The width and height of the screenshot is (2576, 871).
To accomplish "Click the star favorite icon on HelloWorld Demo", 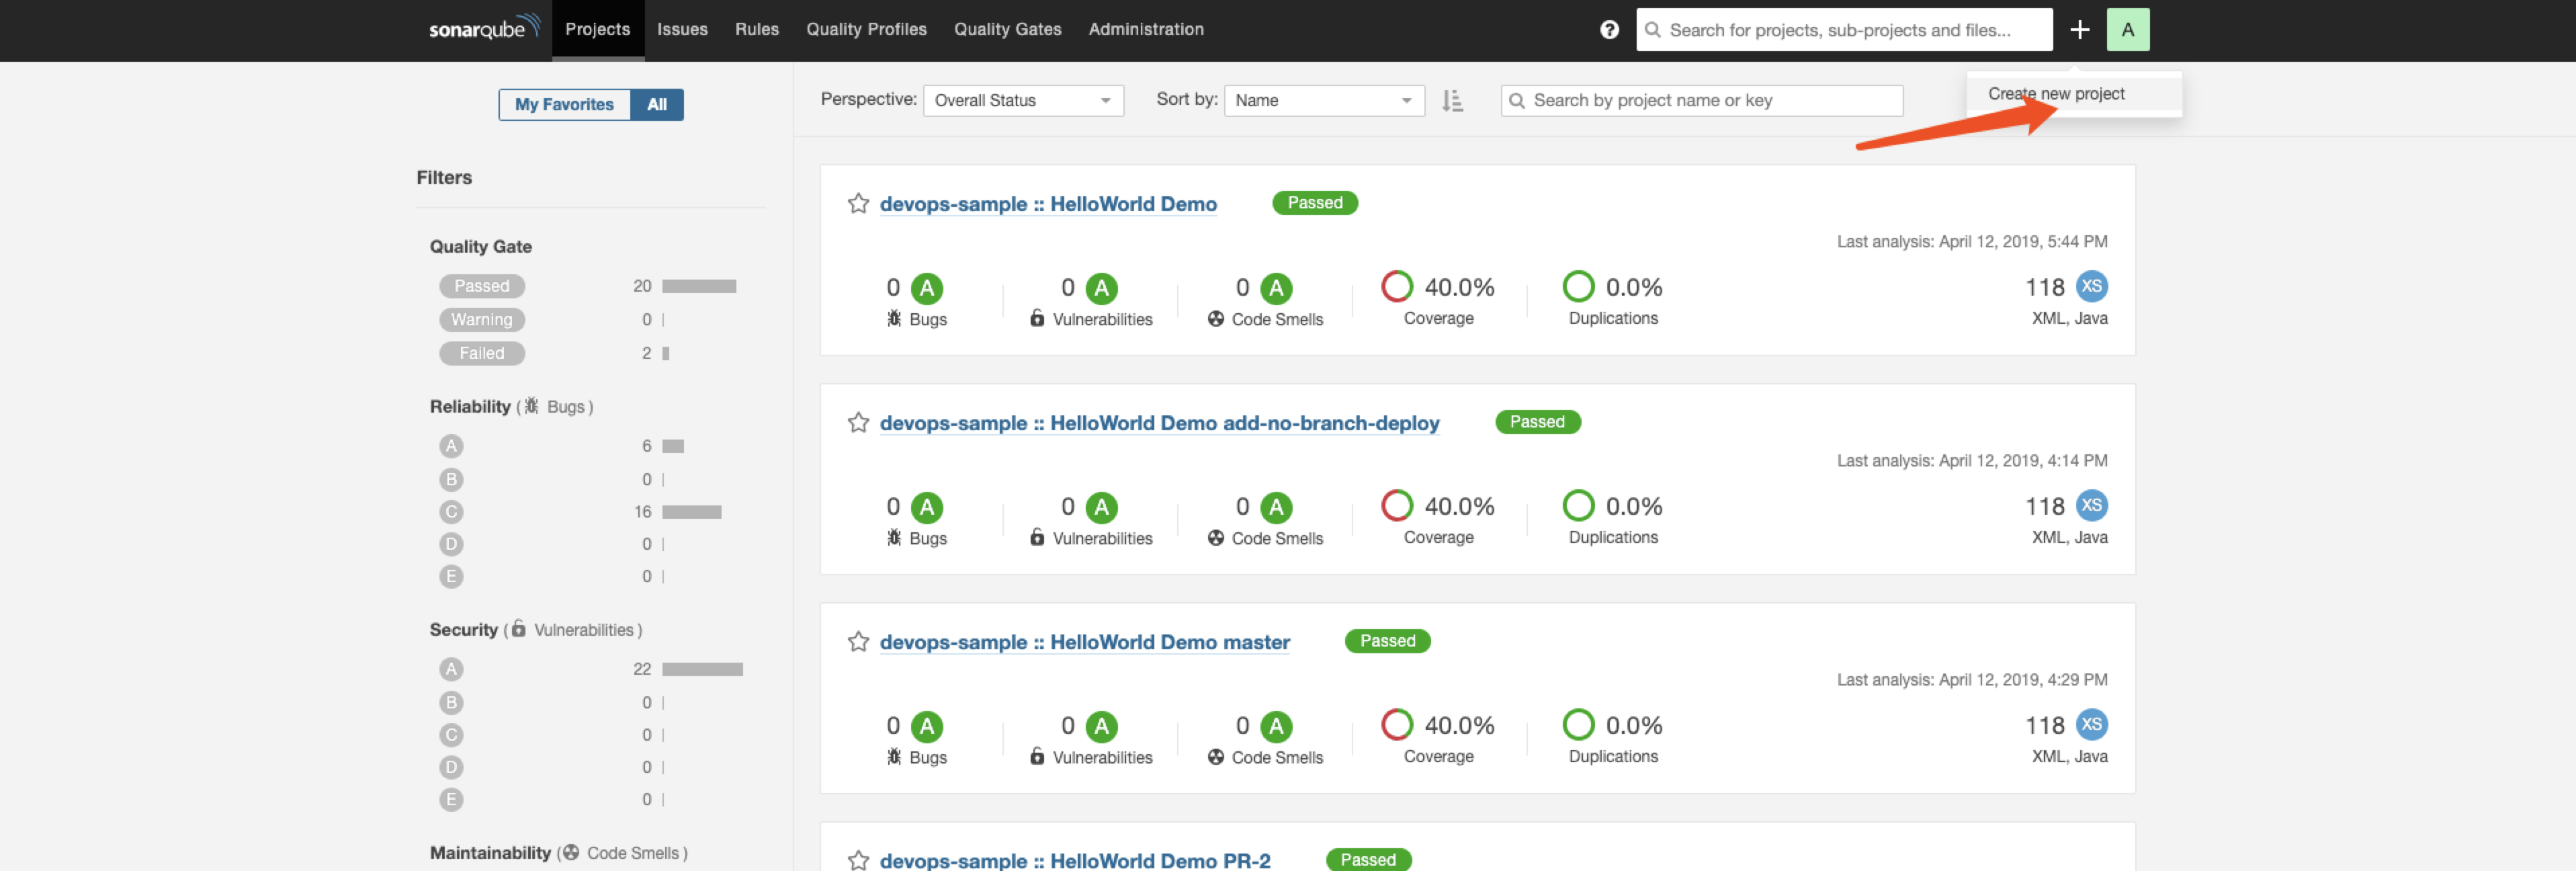I will point(856,202).
